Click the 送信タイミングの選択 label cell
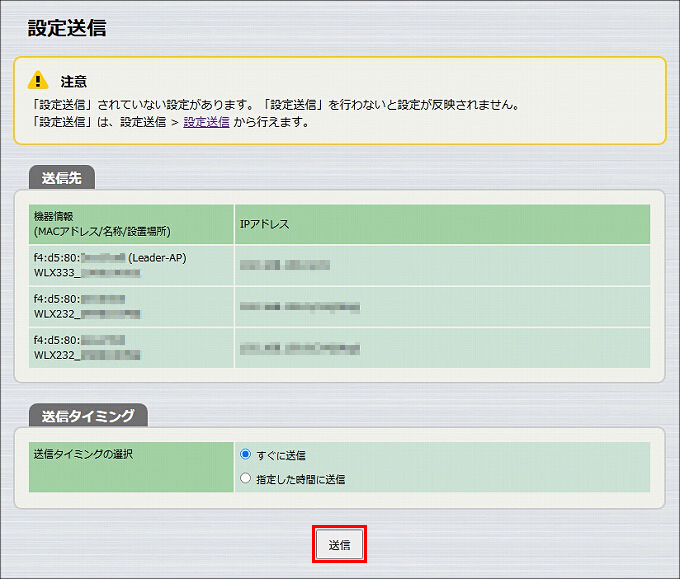The image size is (680, 579). point(131,467)
